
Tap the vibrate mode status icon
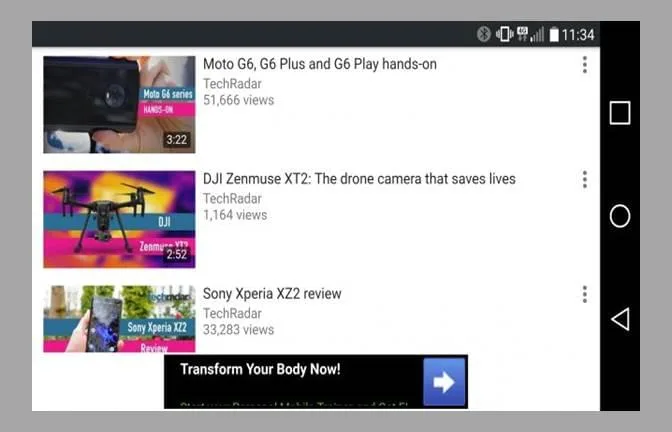point(504,34)
